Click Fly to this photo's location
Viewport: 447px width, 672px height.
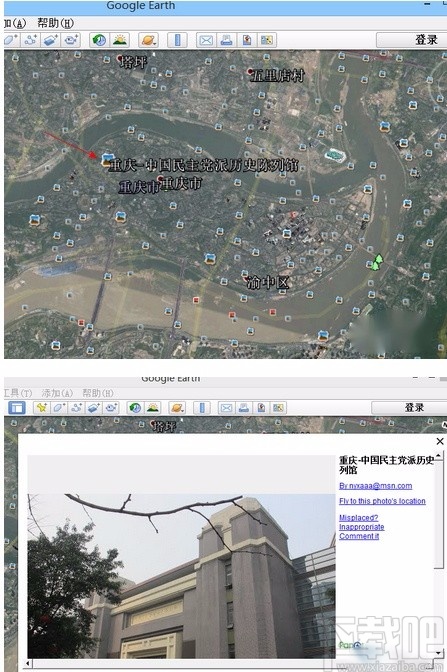click(x=382, y=501)
